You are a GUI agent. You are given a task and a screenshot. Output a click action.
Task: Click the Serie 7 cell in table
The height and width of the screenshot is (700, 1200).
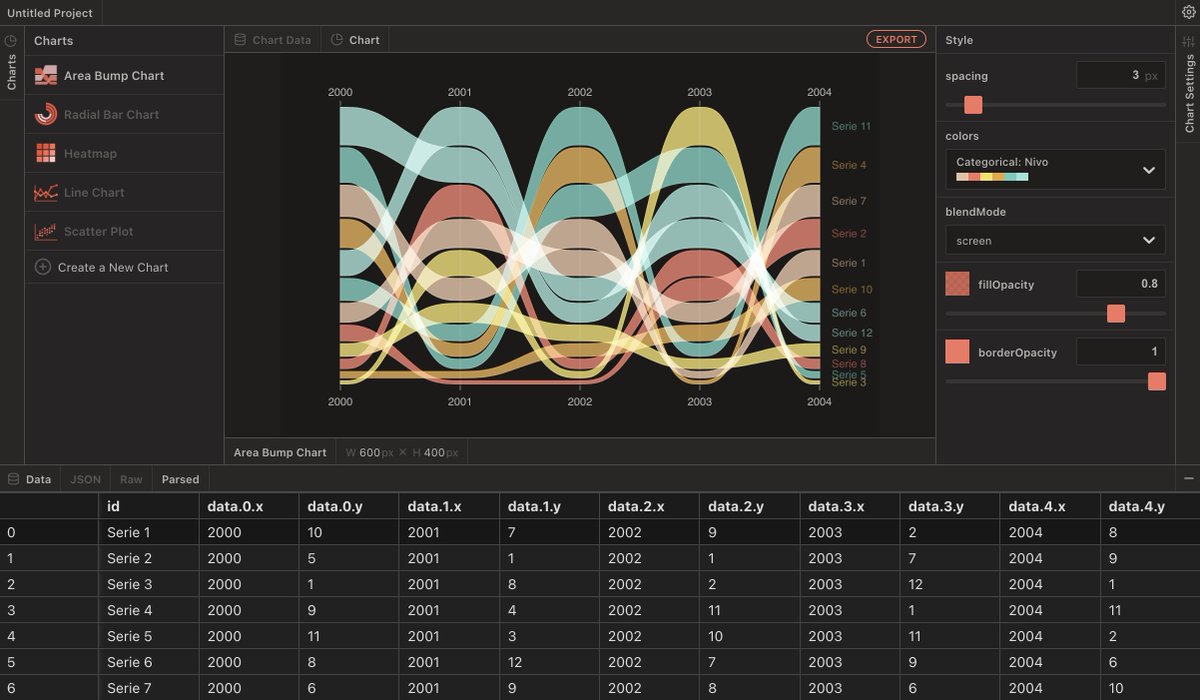coord(149,688)
